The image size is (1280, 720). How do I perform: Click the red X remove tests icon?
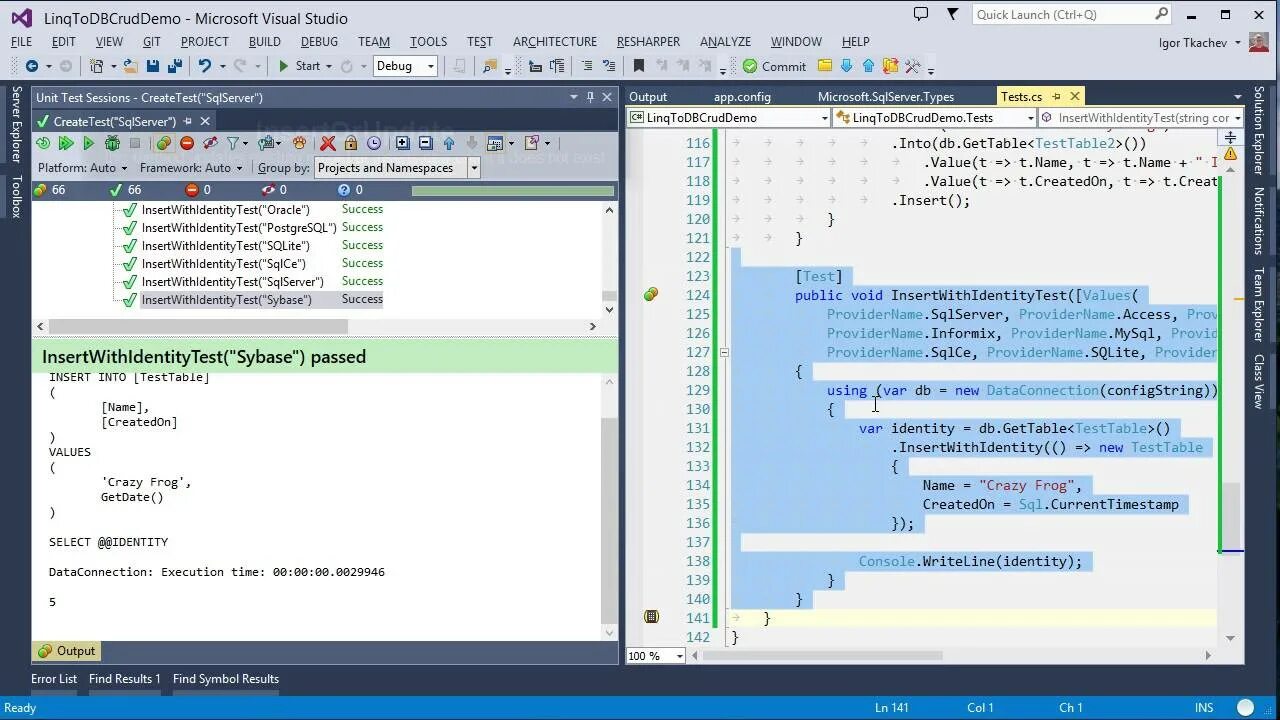[327, 143]
